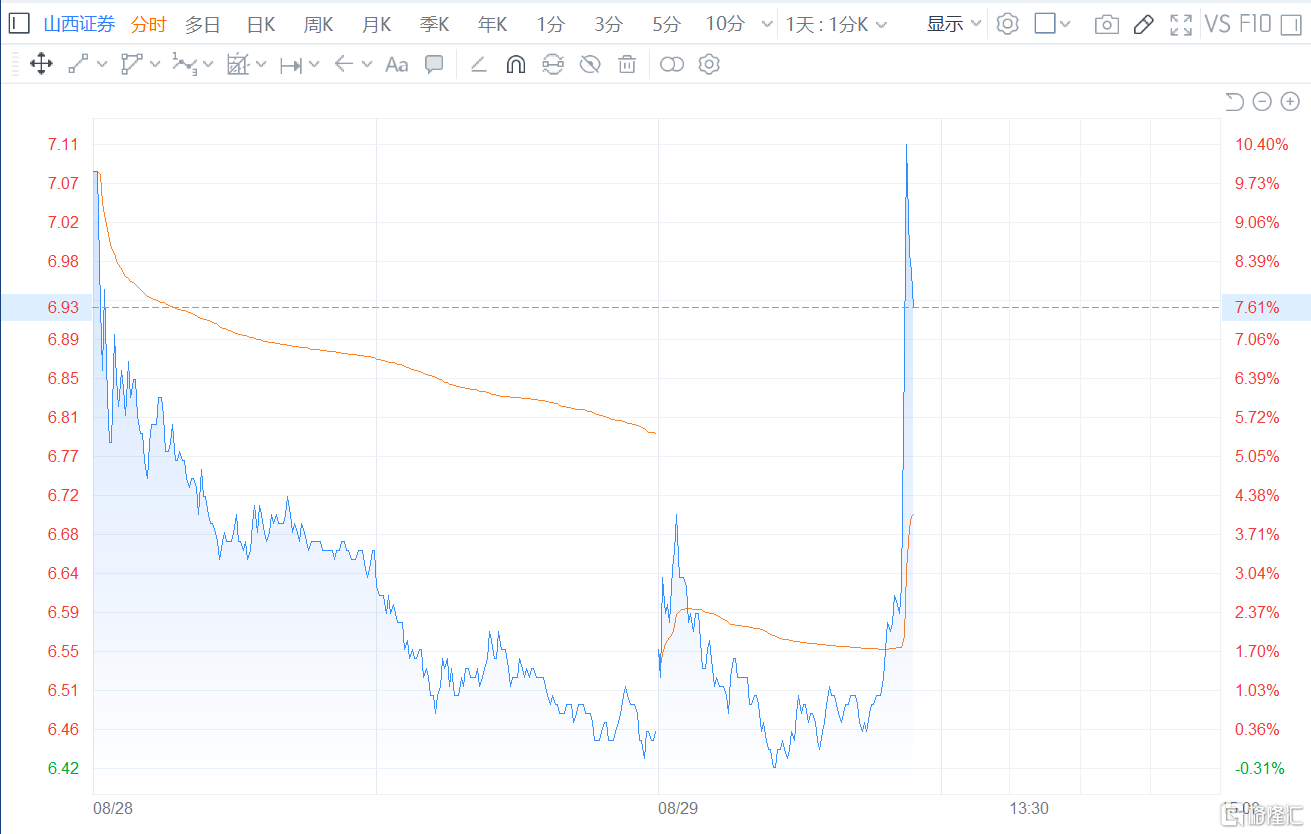Select the move/pan cross-arrow tool

click(x=41, y=65)
